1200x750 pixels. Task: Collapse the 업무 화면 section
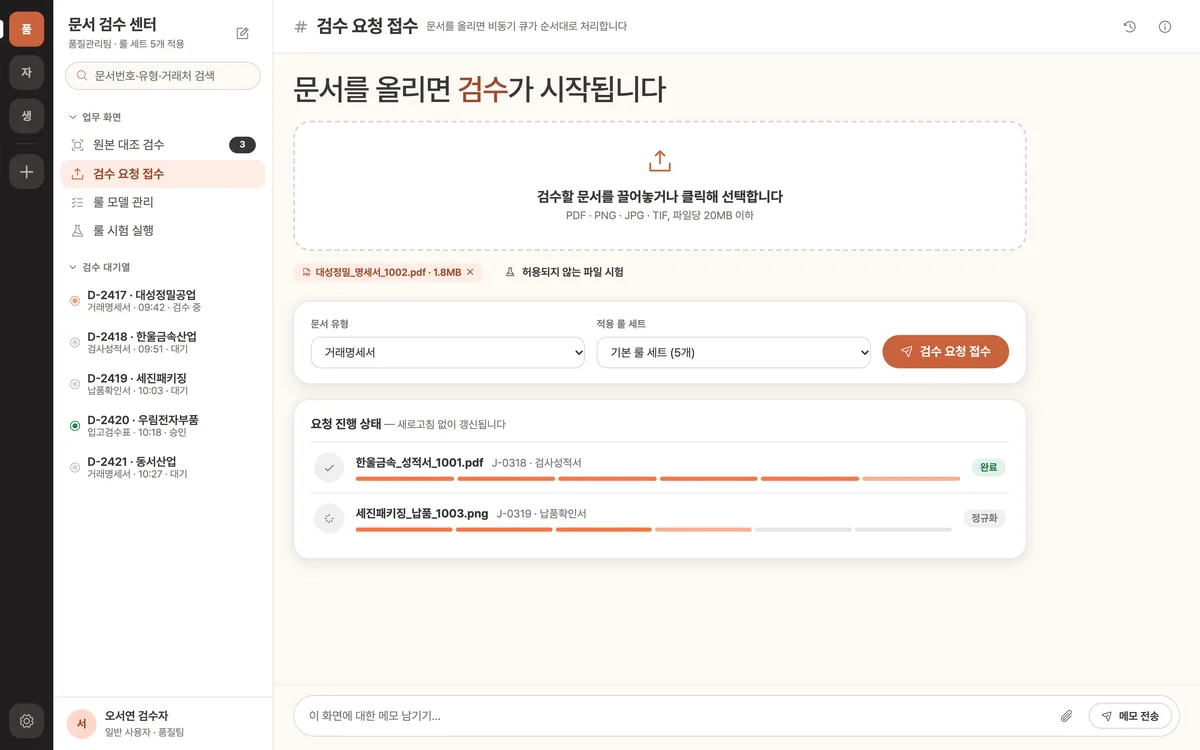(94, 117)
